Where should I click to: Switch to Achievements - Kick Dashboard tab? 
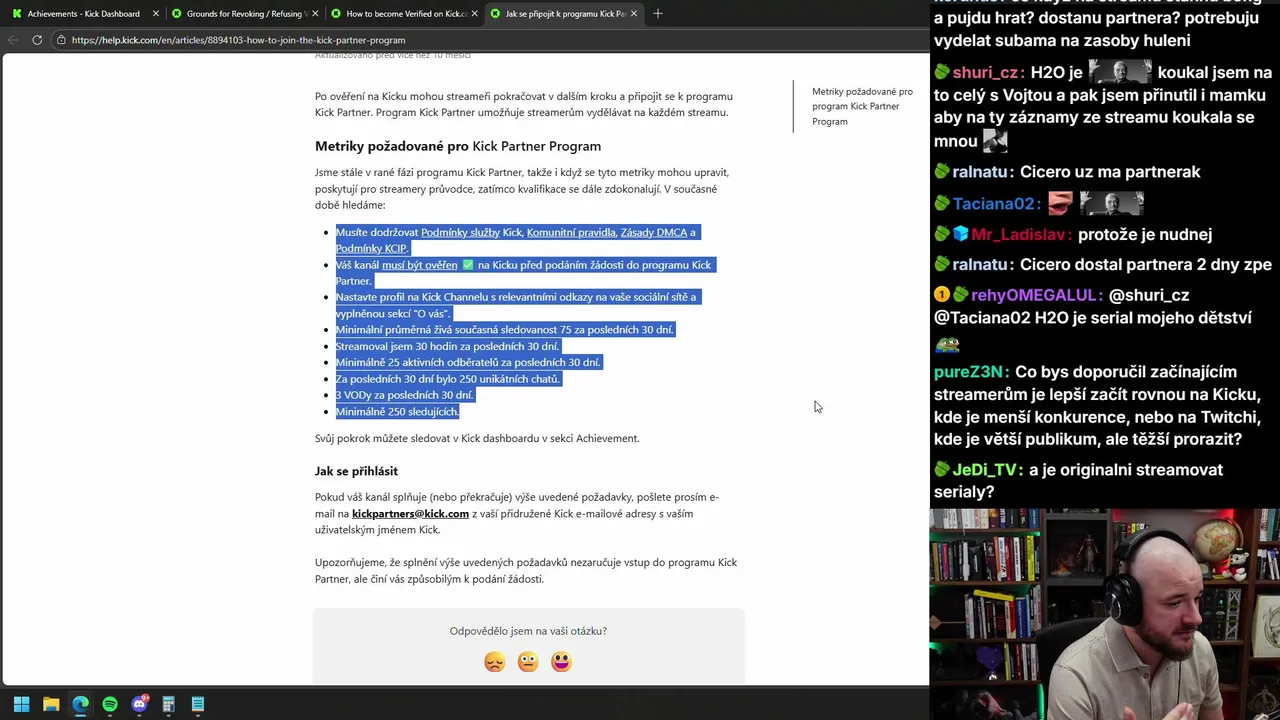tap(83, 14)
